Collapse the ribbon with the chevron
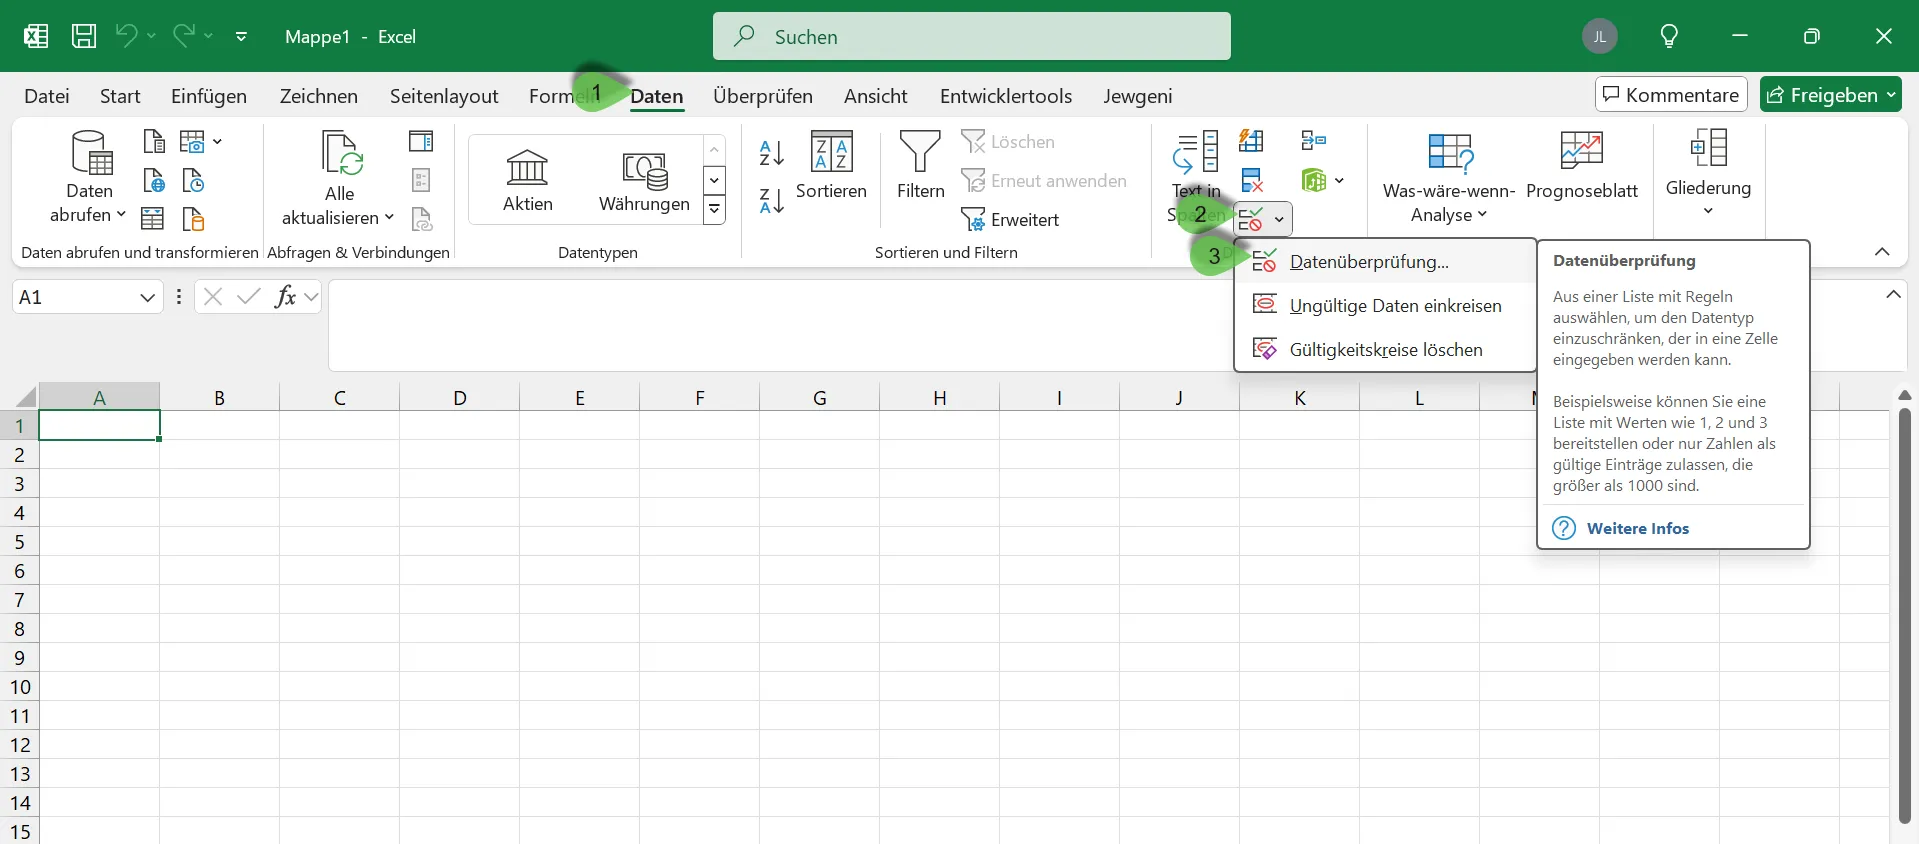Viewport: 1919px width, 844px height. click(1882, 252)
